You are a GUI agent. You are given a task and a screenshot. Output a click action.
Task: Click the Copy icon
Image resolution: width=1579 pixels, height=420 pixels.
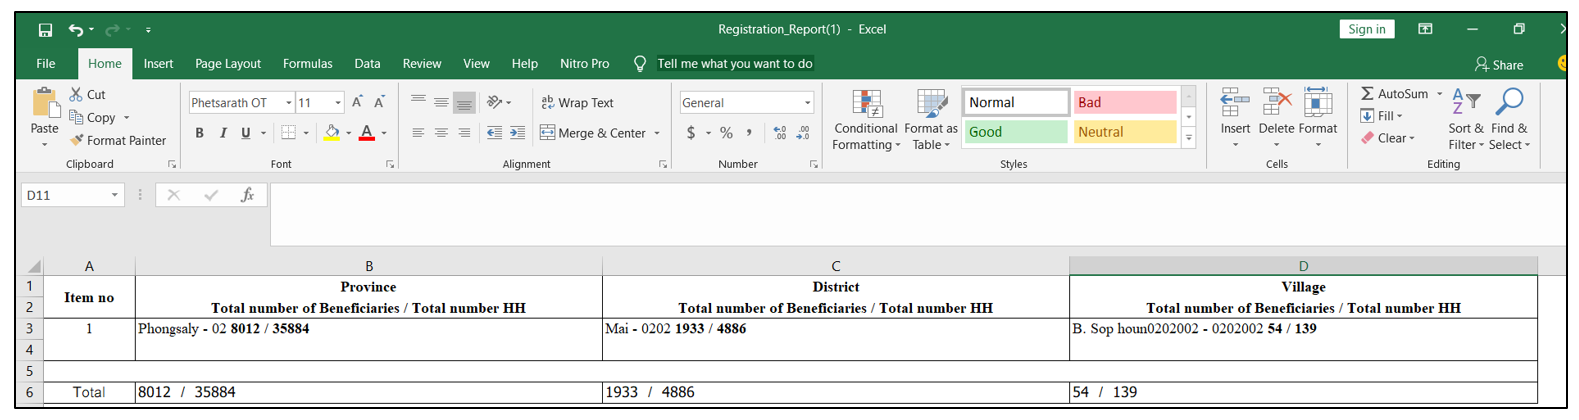(x=76, y=117)
